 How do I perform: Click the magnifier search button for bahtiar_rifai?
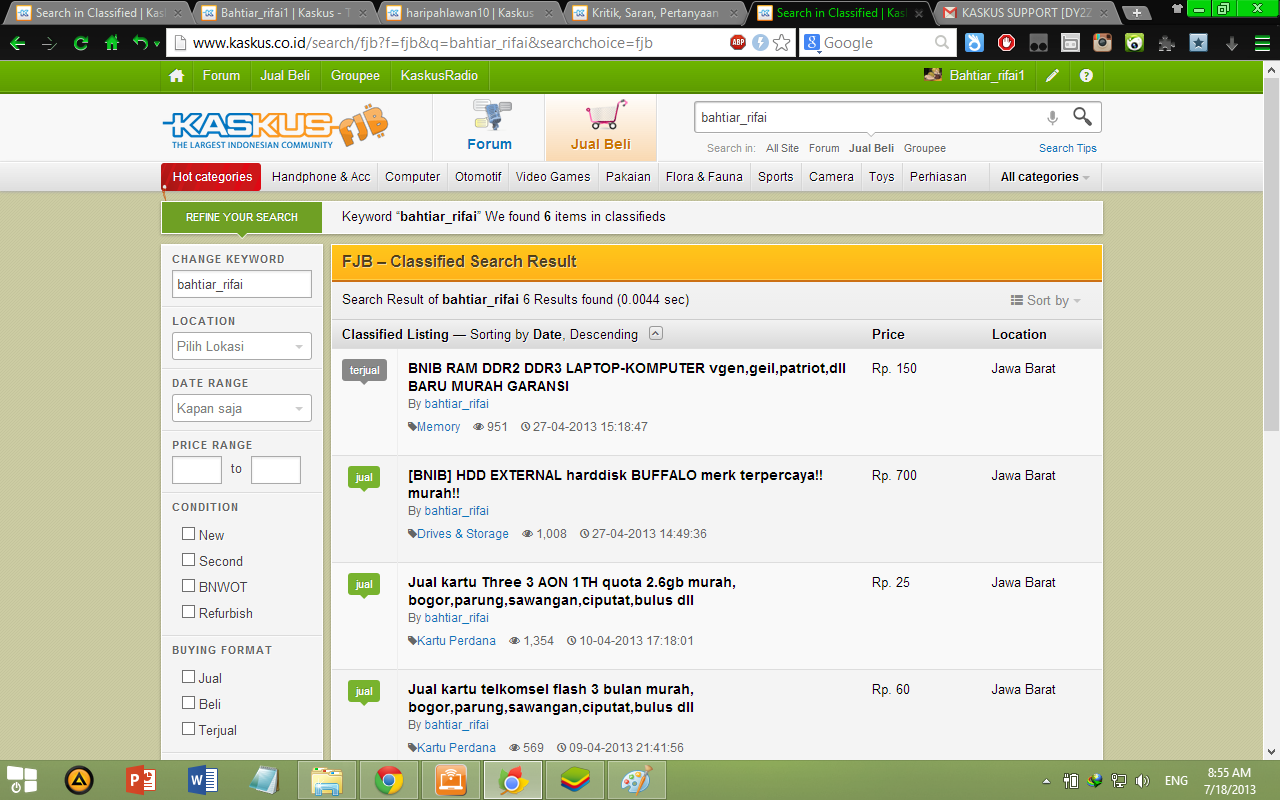1082,117
